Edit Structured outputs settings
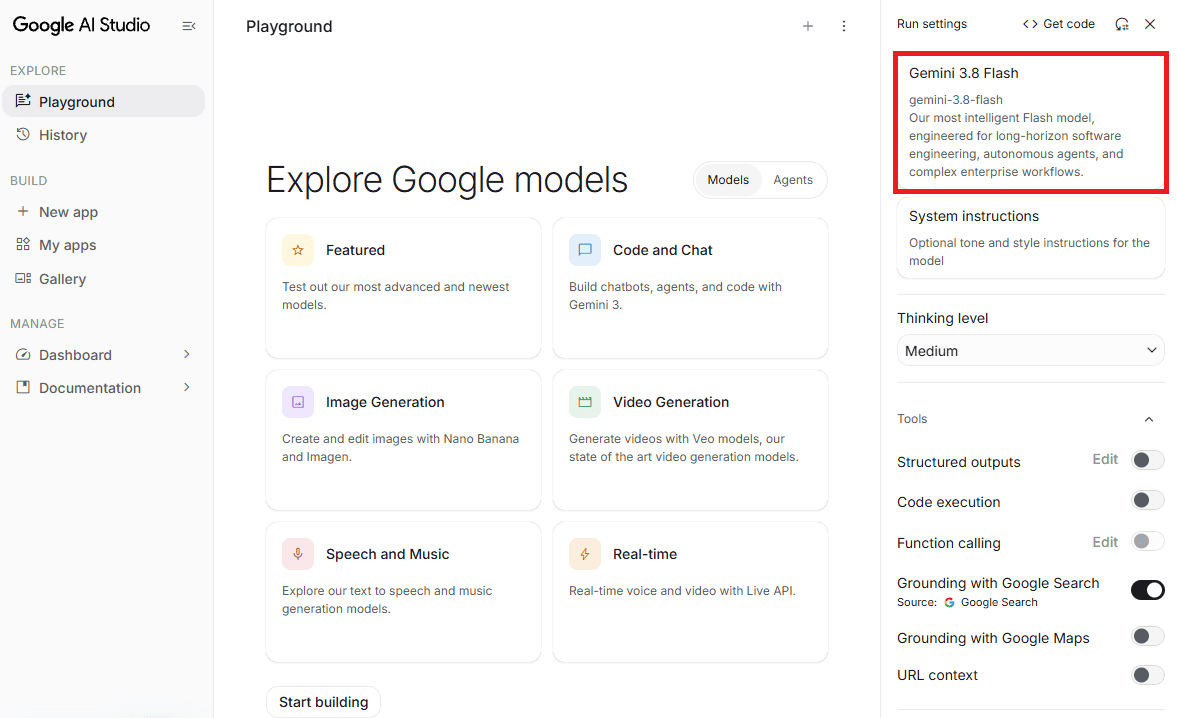Image resolution: width=1177 pixels, height=718 pixels. click(x=1105, y=459)
